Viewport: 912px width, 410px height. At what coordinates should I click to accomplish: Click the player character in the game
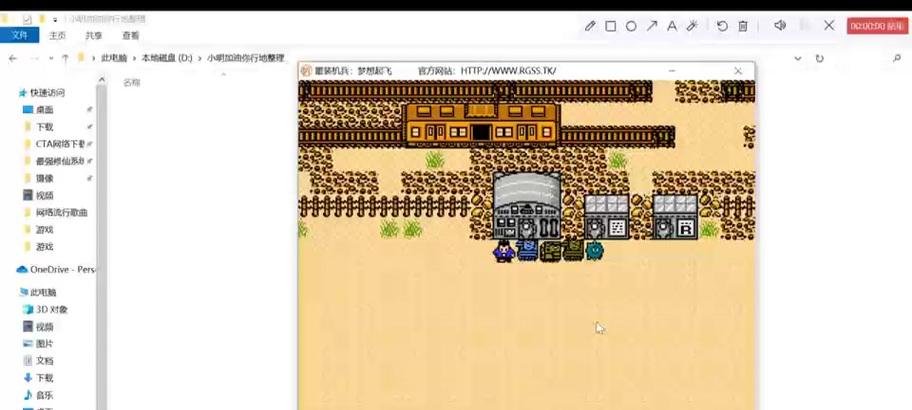click(x=504, y=251)
